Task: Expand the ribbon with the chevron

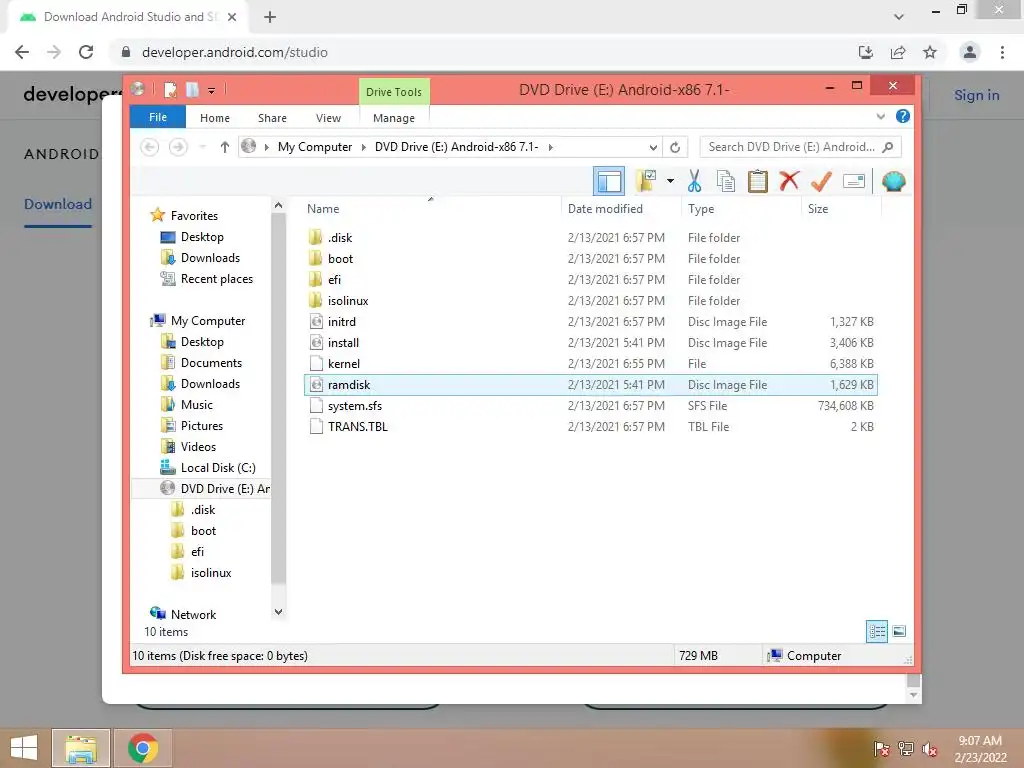Action: 880,116
